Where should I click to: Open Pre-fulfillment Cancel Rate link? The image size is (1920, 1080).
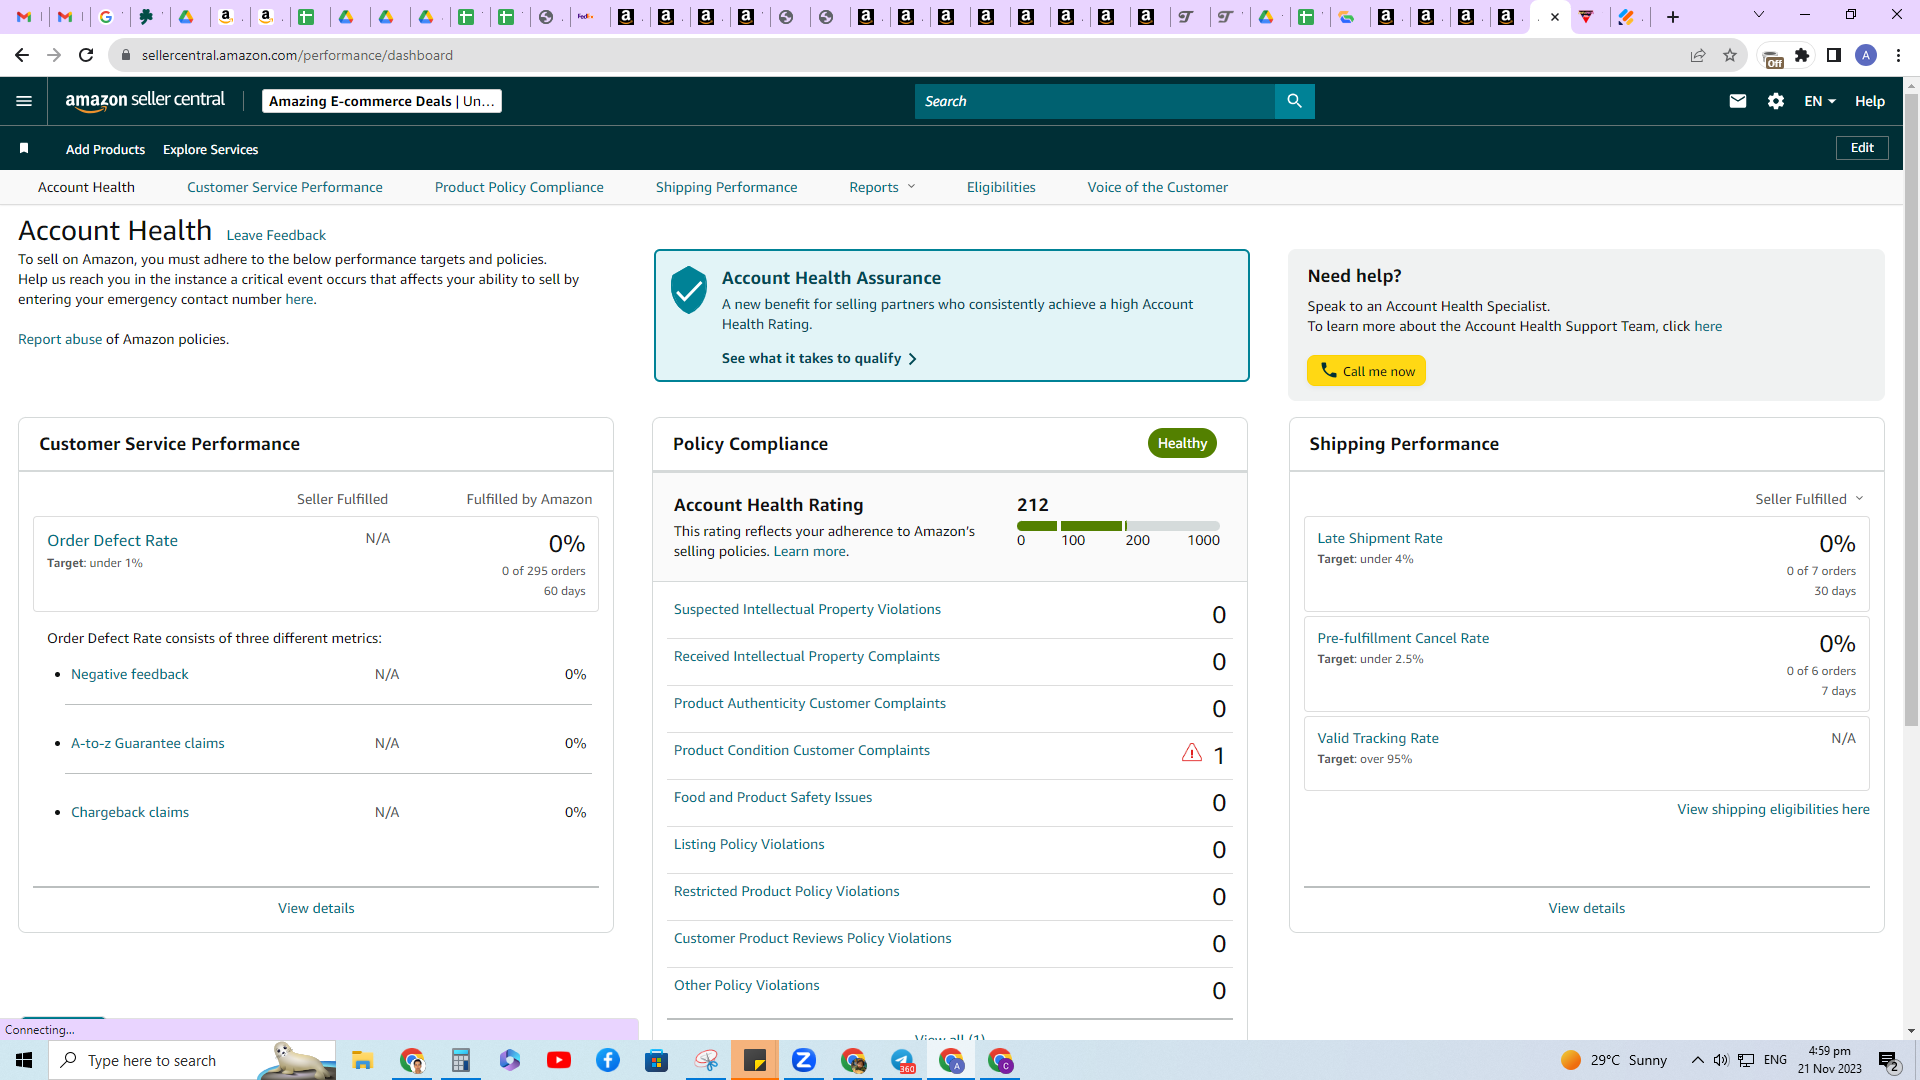point(1403,638)
